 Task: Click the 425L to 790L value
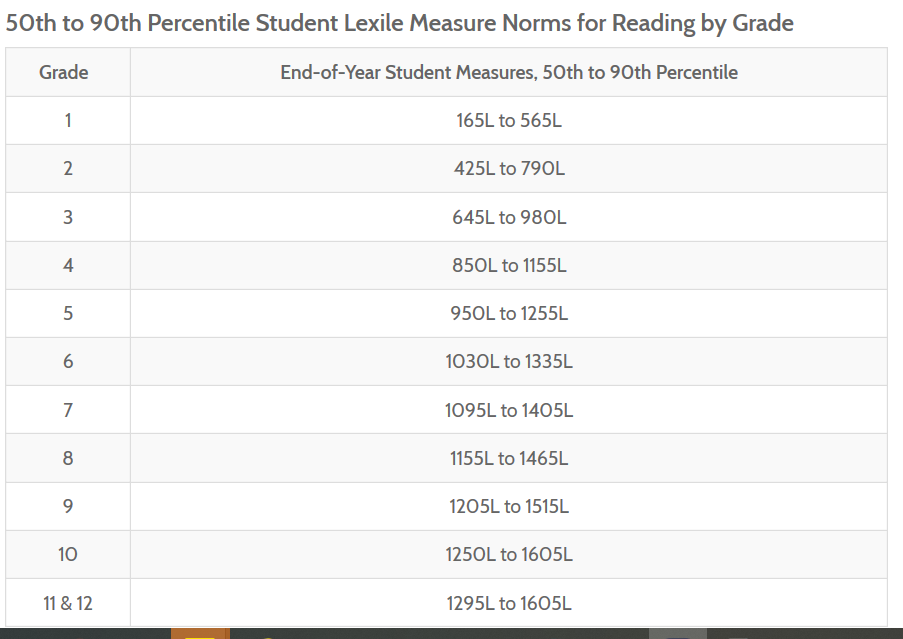[509, 168]
